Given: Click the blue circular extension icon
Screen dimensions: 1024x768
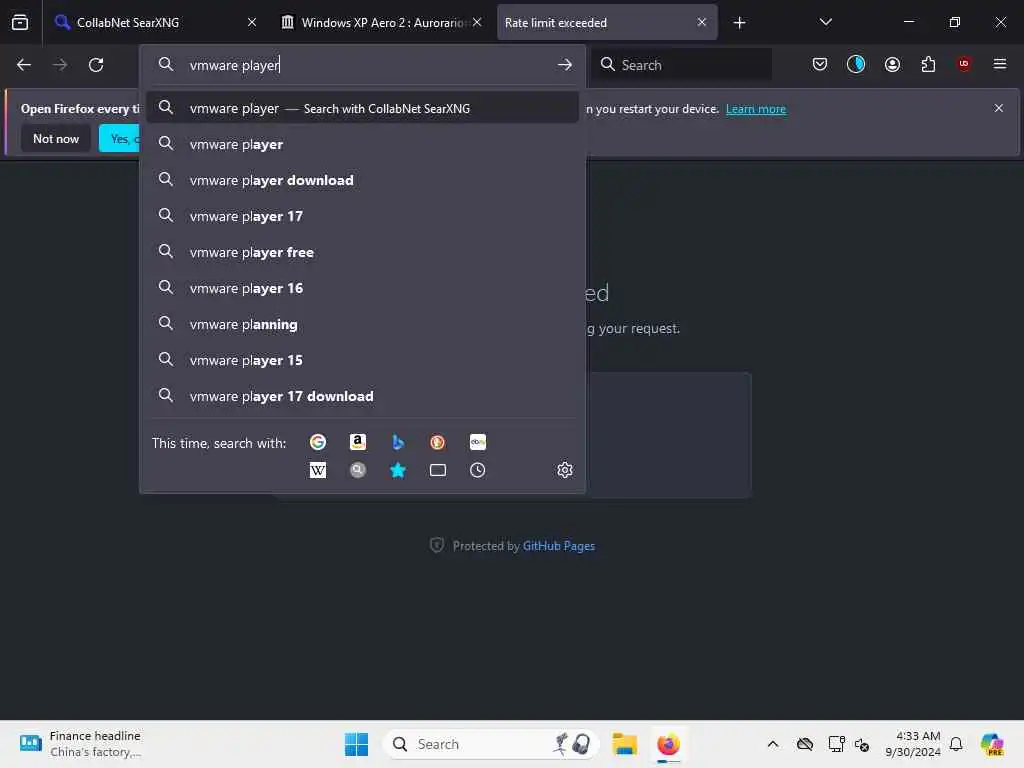Looking at the screenshot, I should click(856, 64).
